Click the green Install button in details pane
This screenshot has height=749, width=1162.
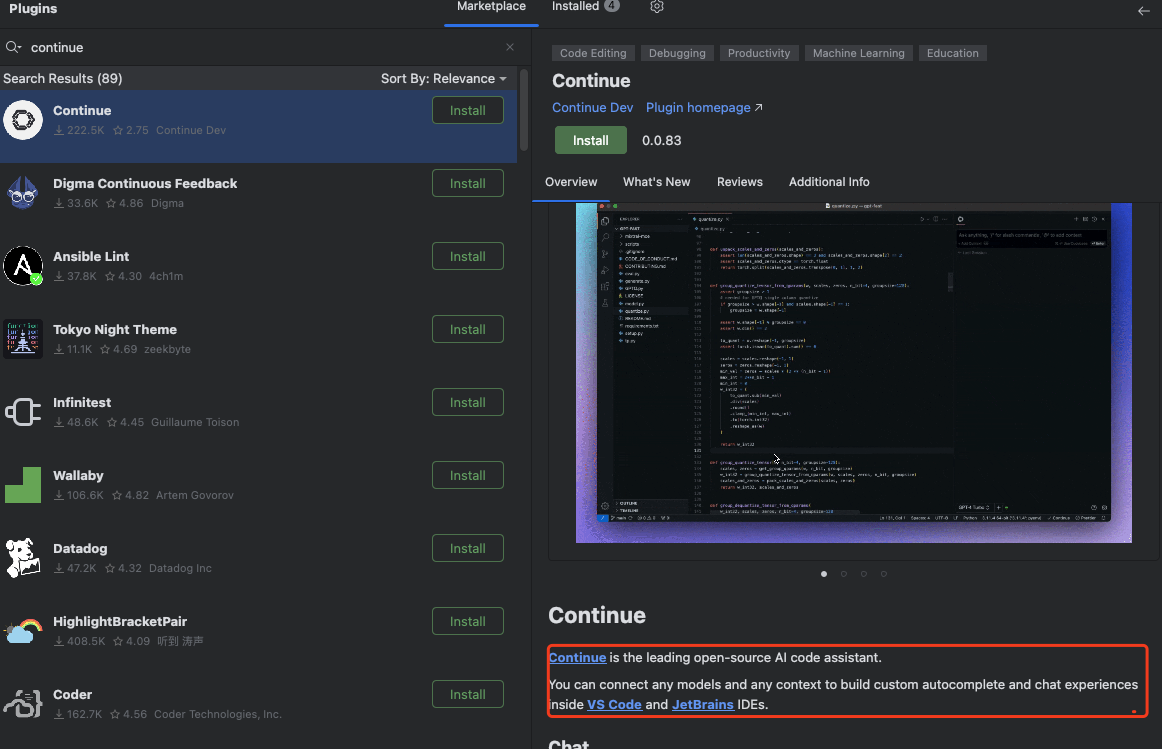[591, 140]
